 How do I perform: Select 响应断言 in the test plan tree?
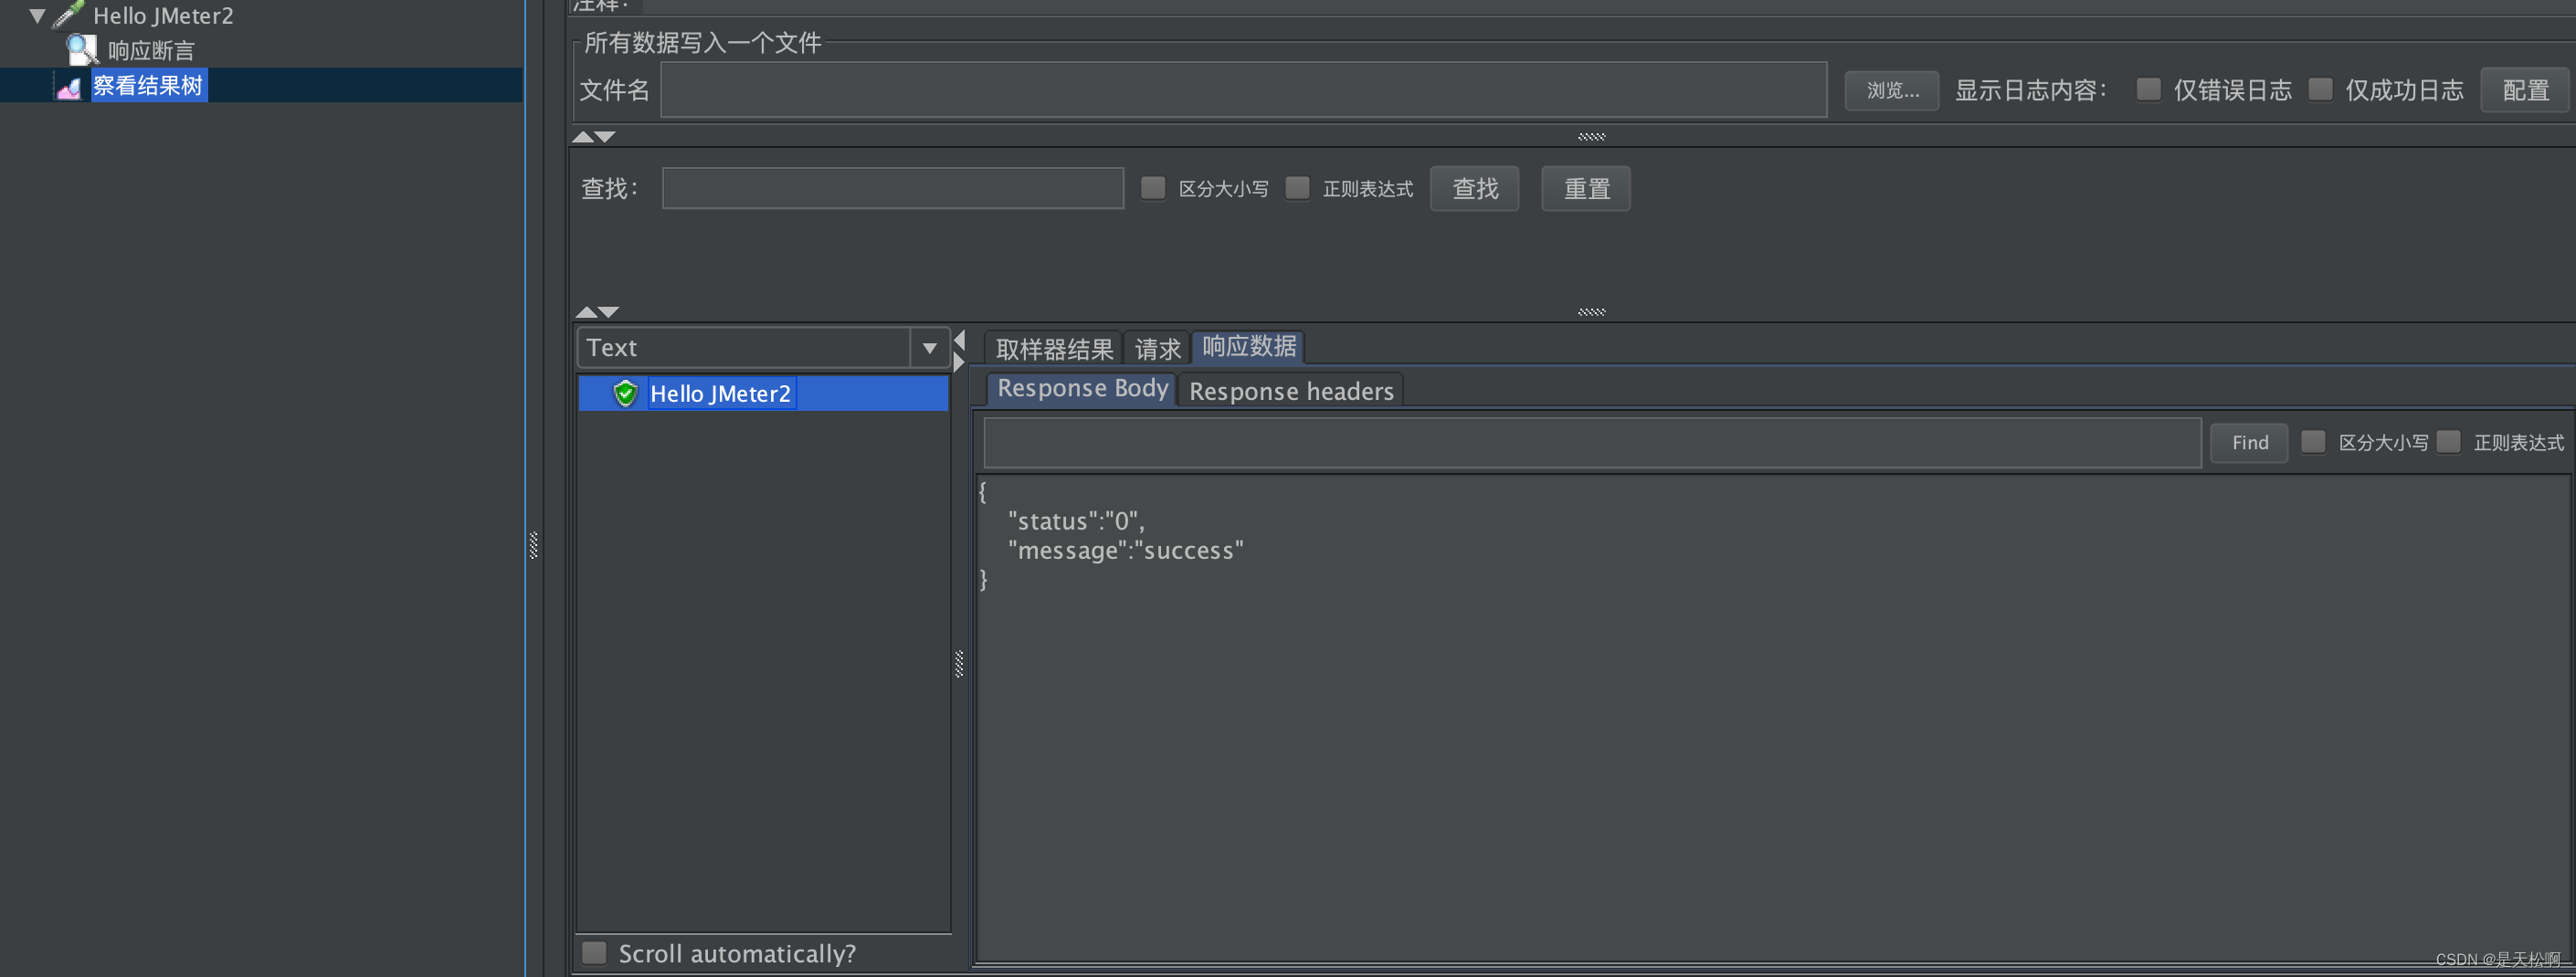(x=151, y=50)
